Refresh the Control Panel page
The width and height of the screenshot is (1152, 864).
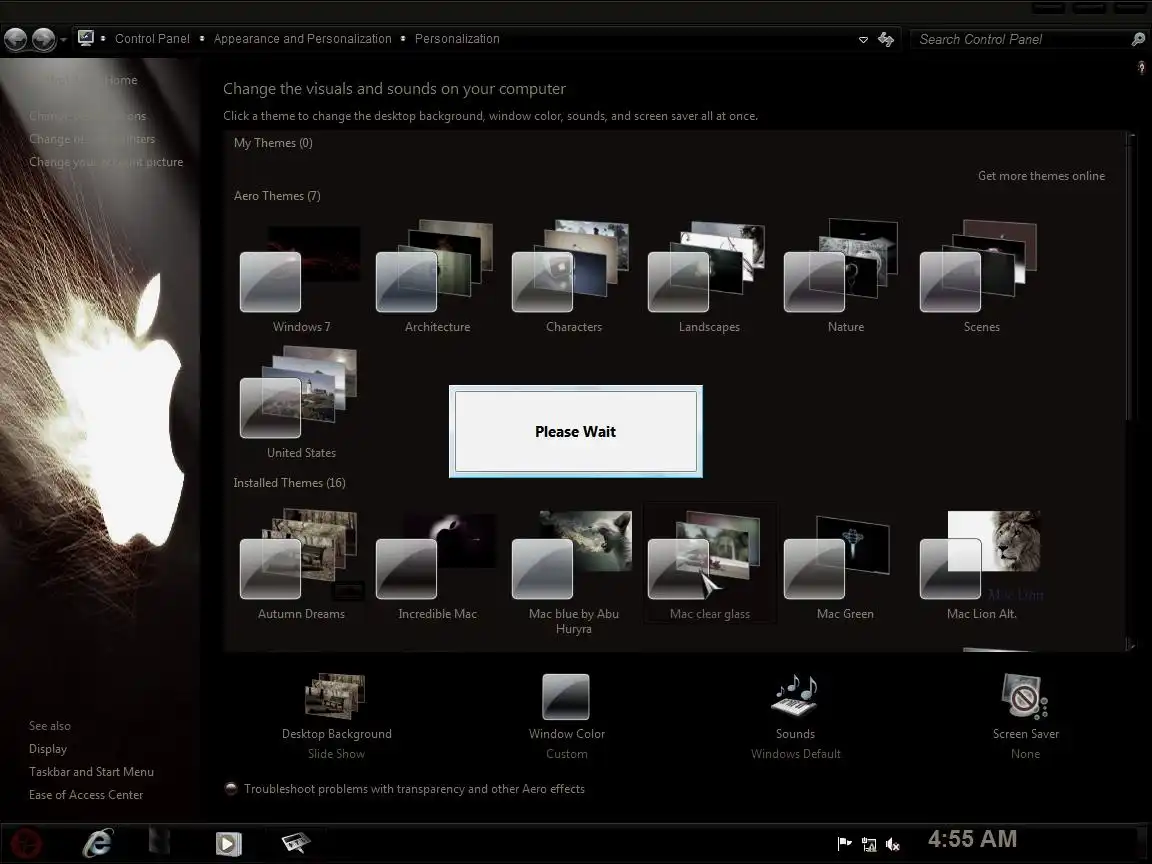point(886,39)
